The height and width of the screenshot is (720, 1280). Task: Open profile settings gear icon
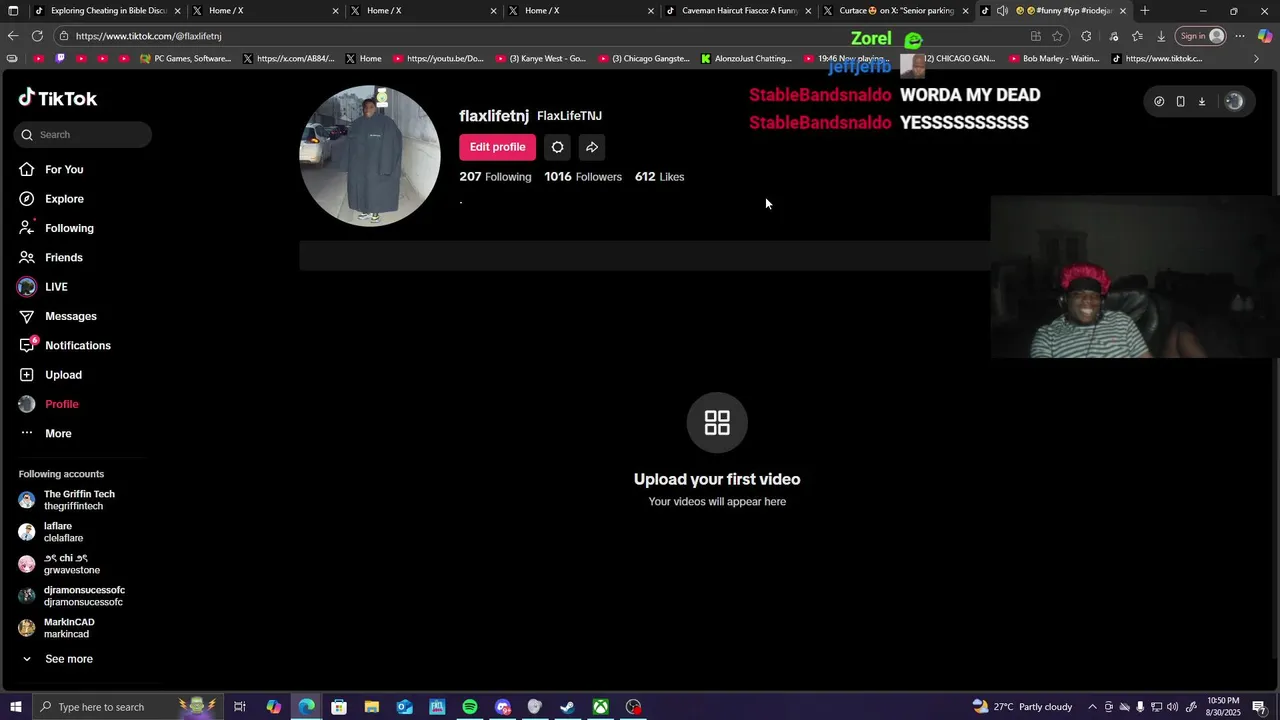pos(557,147)
